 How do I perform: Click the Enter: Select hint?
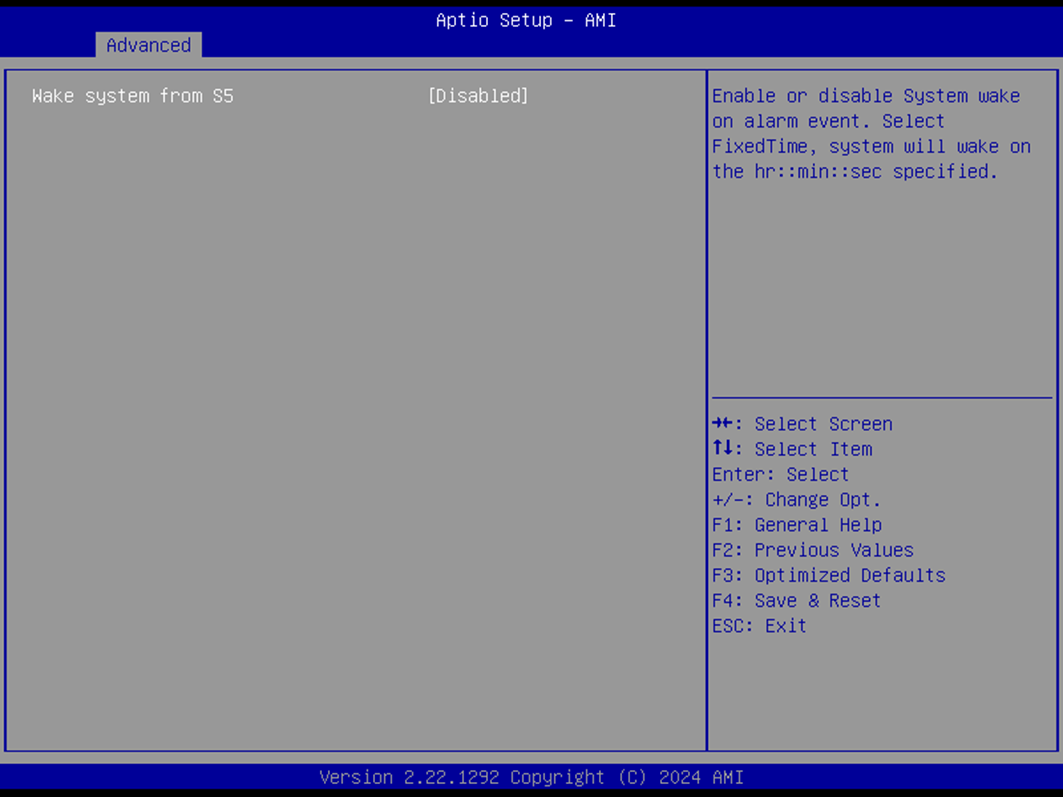[780, 474]
